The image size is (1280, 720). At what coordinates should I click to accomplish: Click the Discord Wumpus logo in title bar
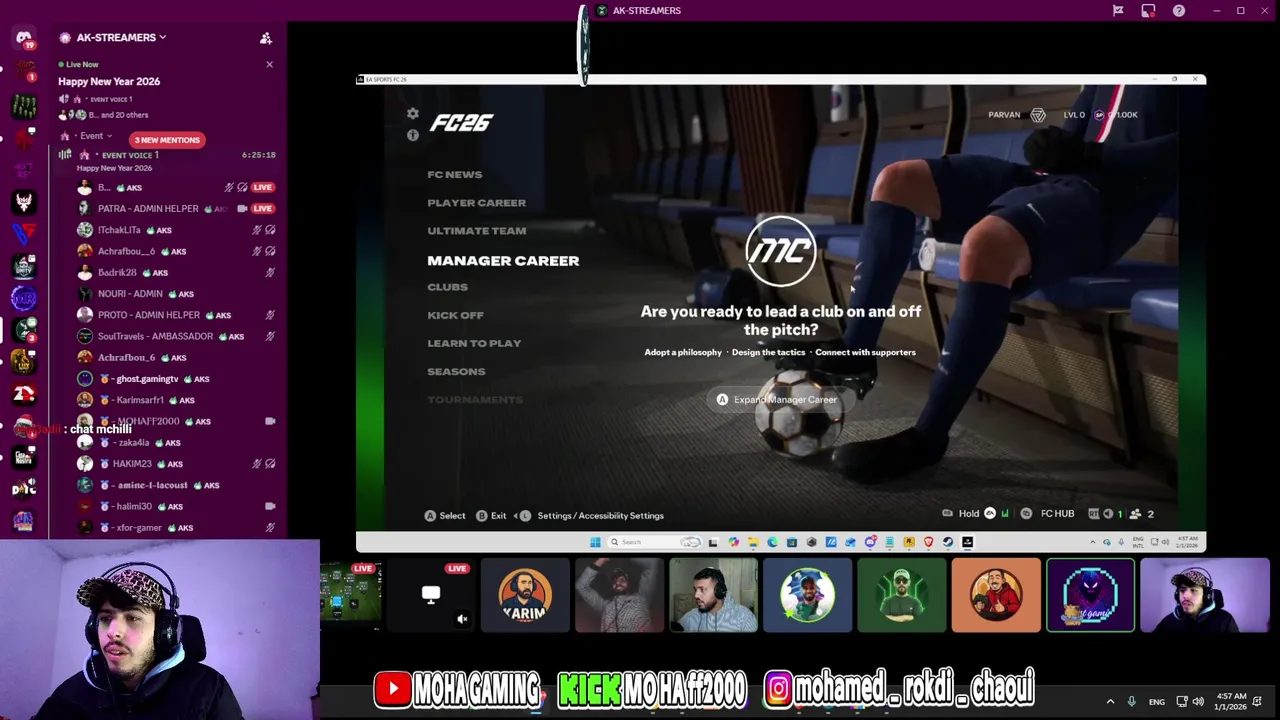click(601, 11)
